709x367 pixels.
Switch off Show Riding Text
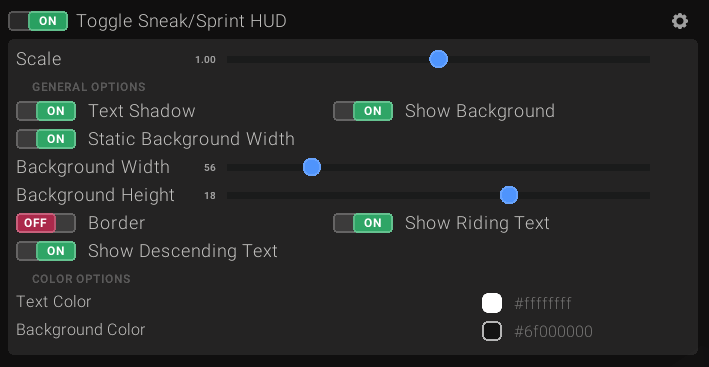[x=363, y=223]
